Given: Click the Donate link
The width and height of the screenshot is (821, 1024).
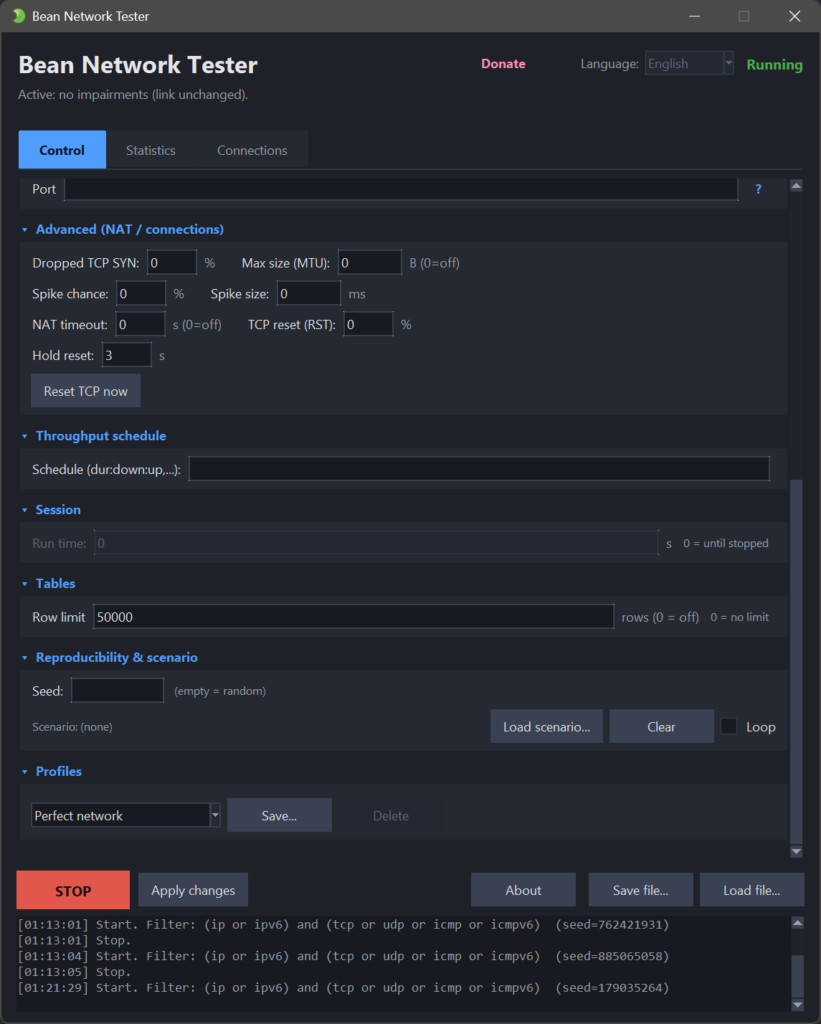Looking at the screenshot, I should click(504, 63).
